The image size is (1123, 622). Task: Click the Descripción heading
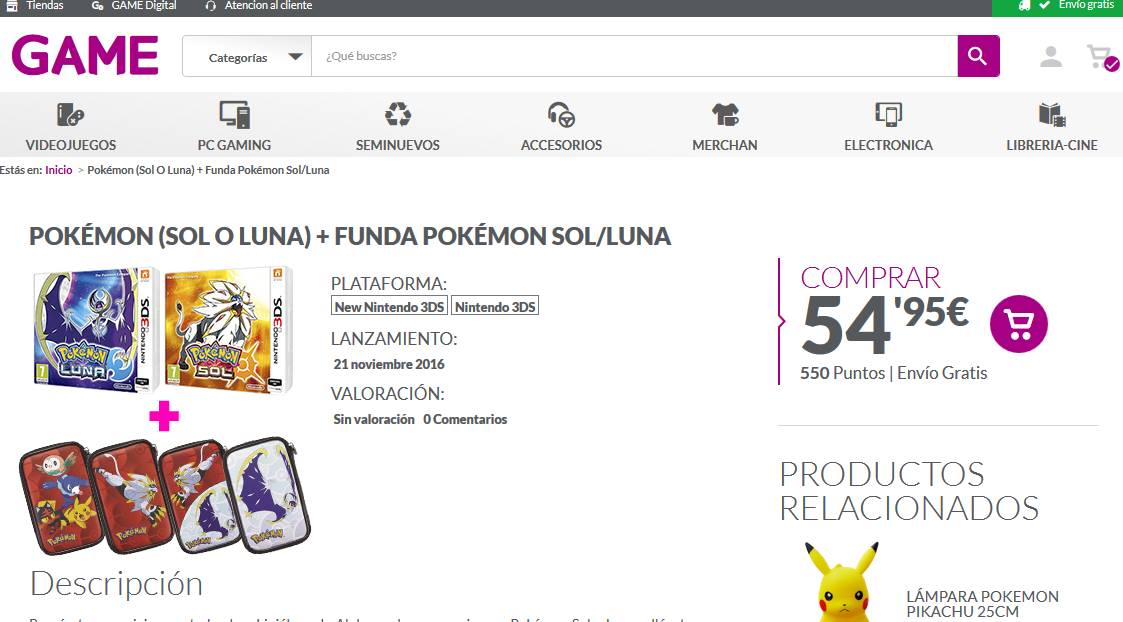(x=117, y=584)
